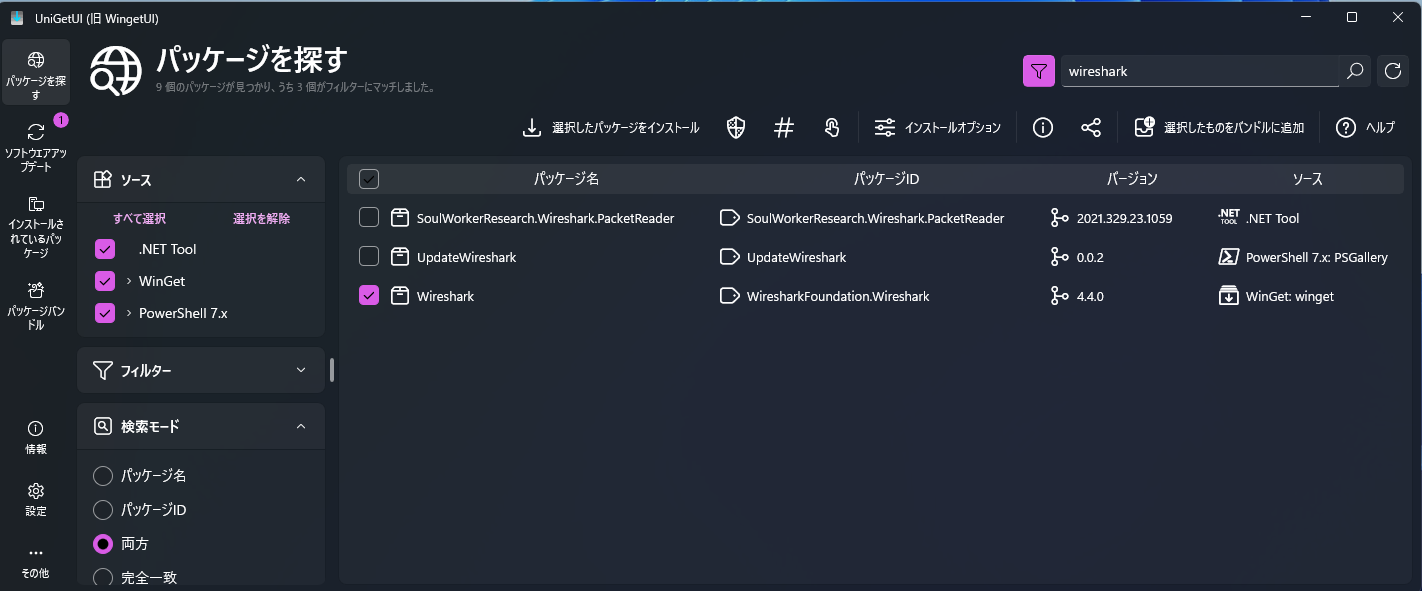The height and width of the screenshot is (591, 1422).
Task: Open the パッケージを探す sidebar page
Action: (x=36, y=73)
